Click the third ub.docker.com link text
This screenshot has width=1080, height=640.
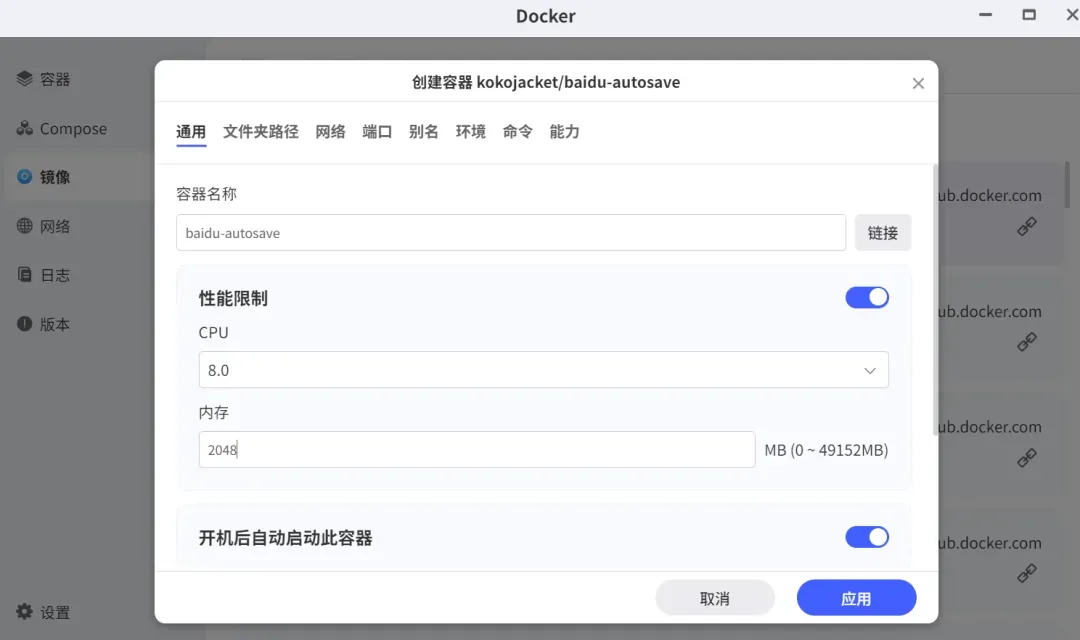coord(990,427)
